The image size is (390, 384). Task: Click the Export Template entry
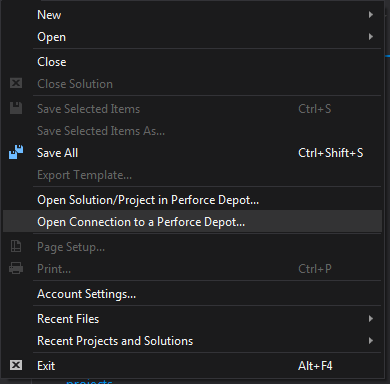193,175
